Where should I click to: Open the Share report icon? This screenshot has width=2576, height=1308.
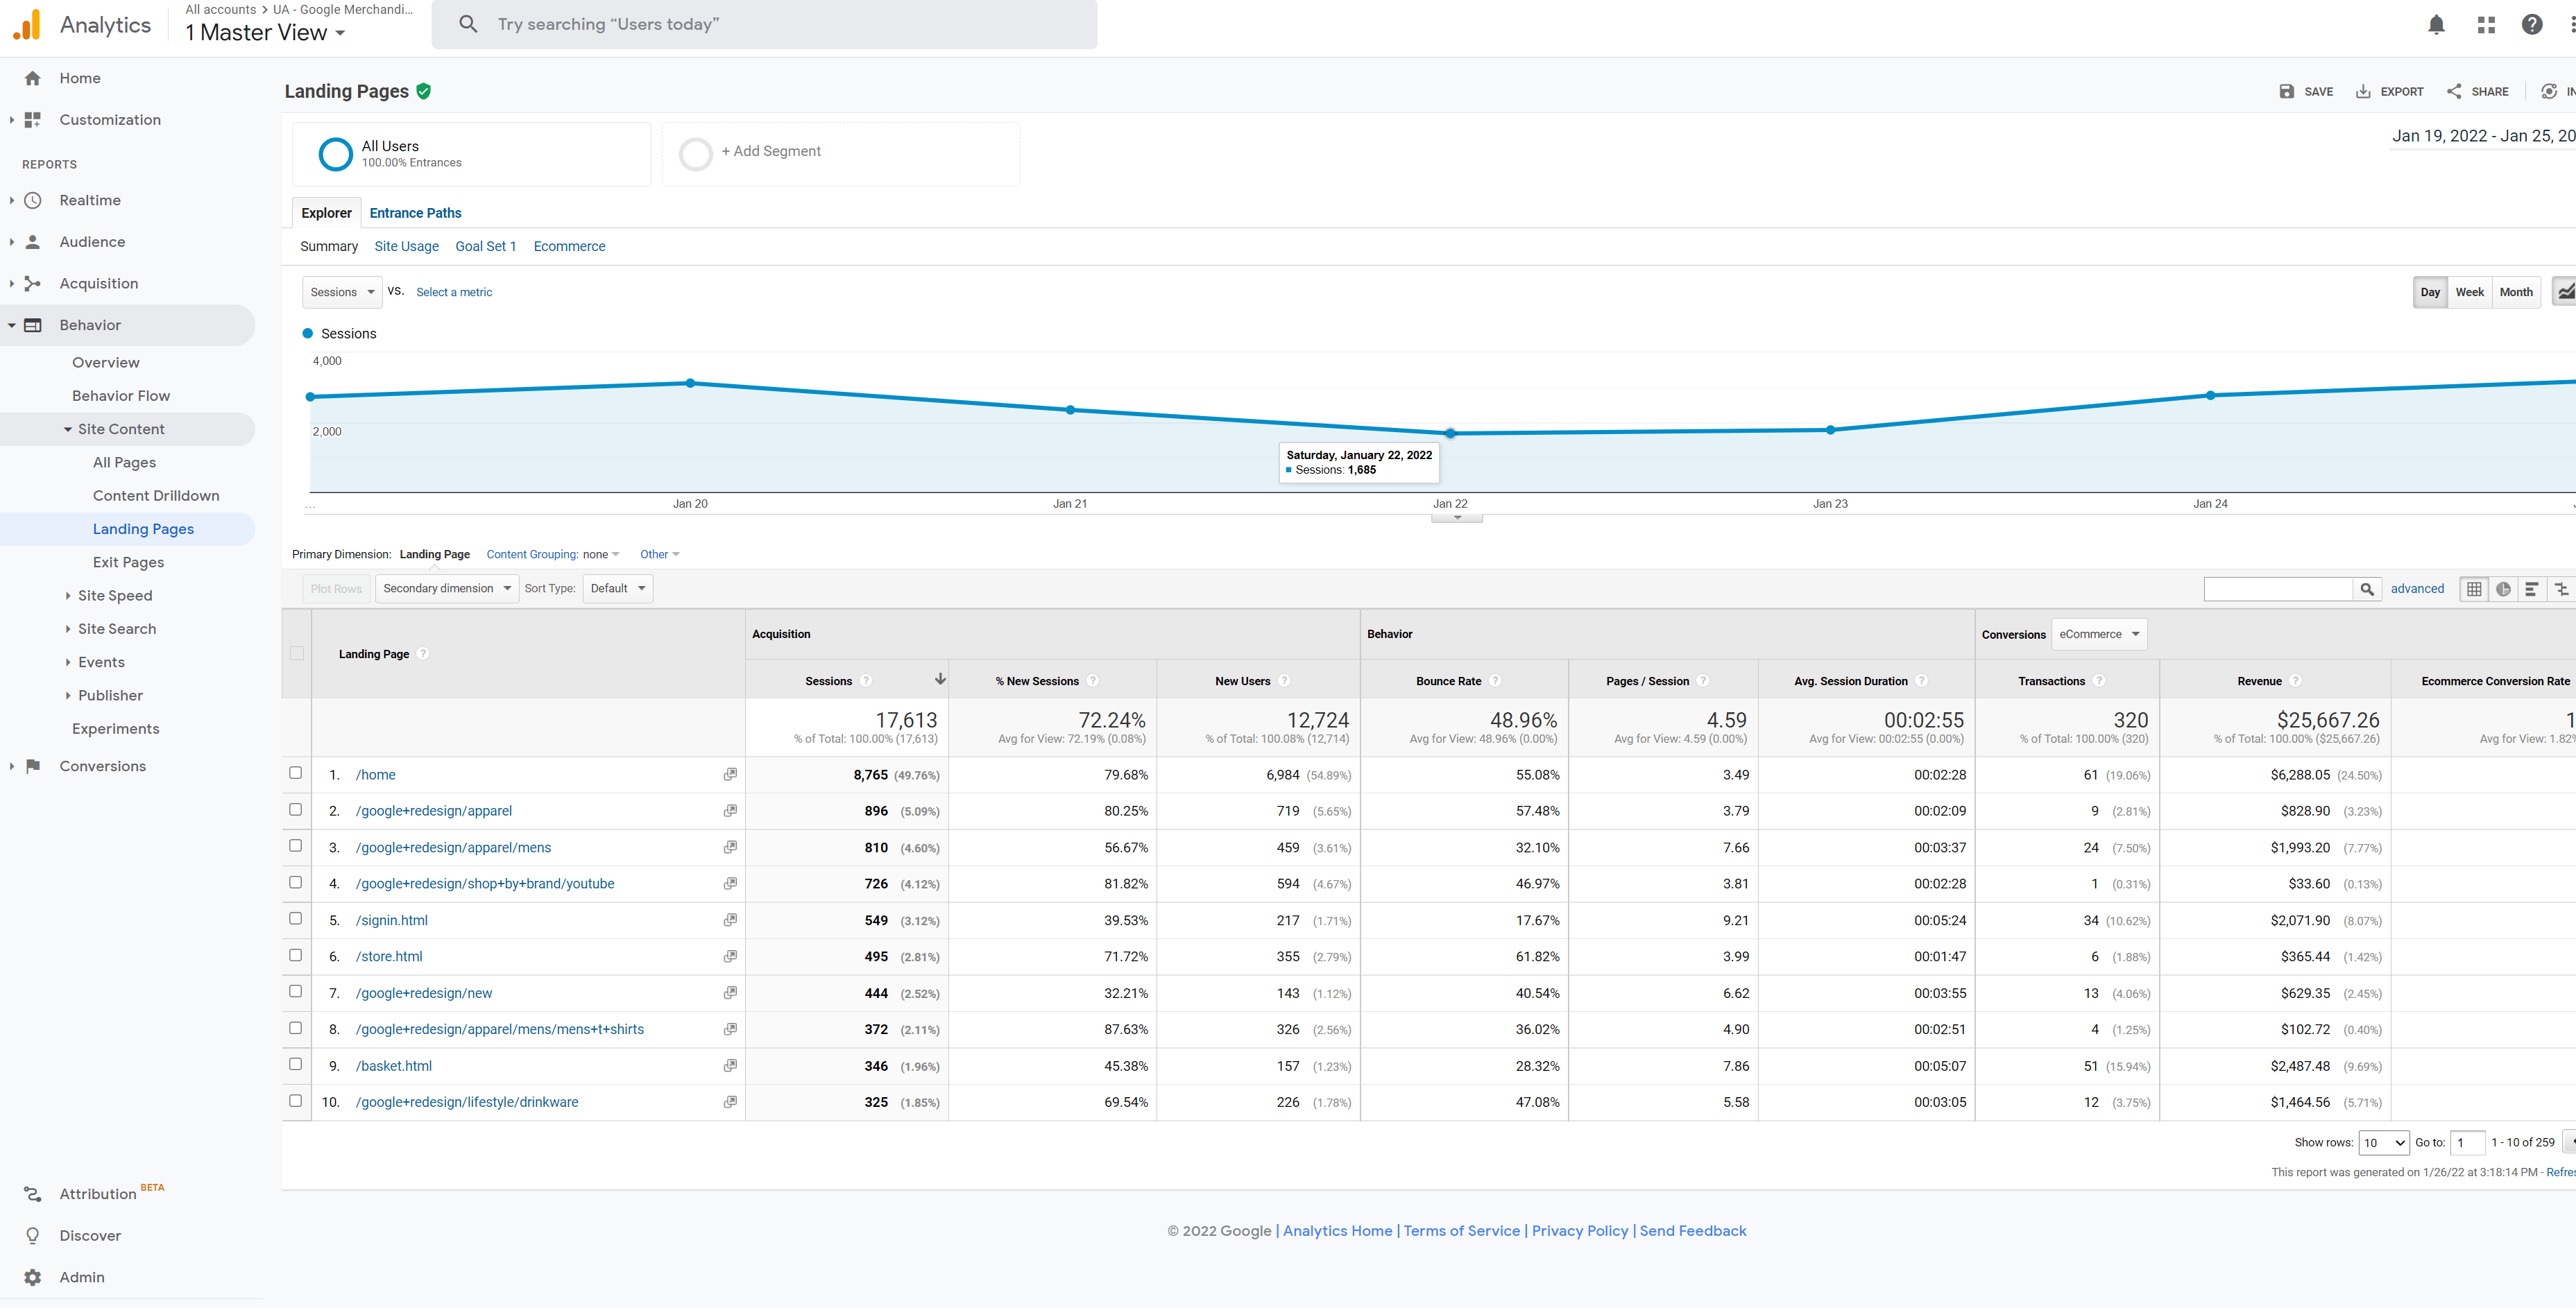2457,91
